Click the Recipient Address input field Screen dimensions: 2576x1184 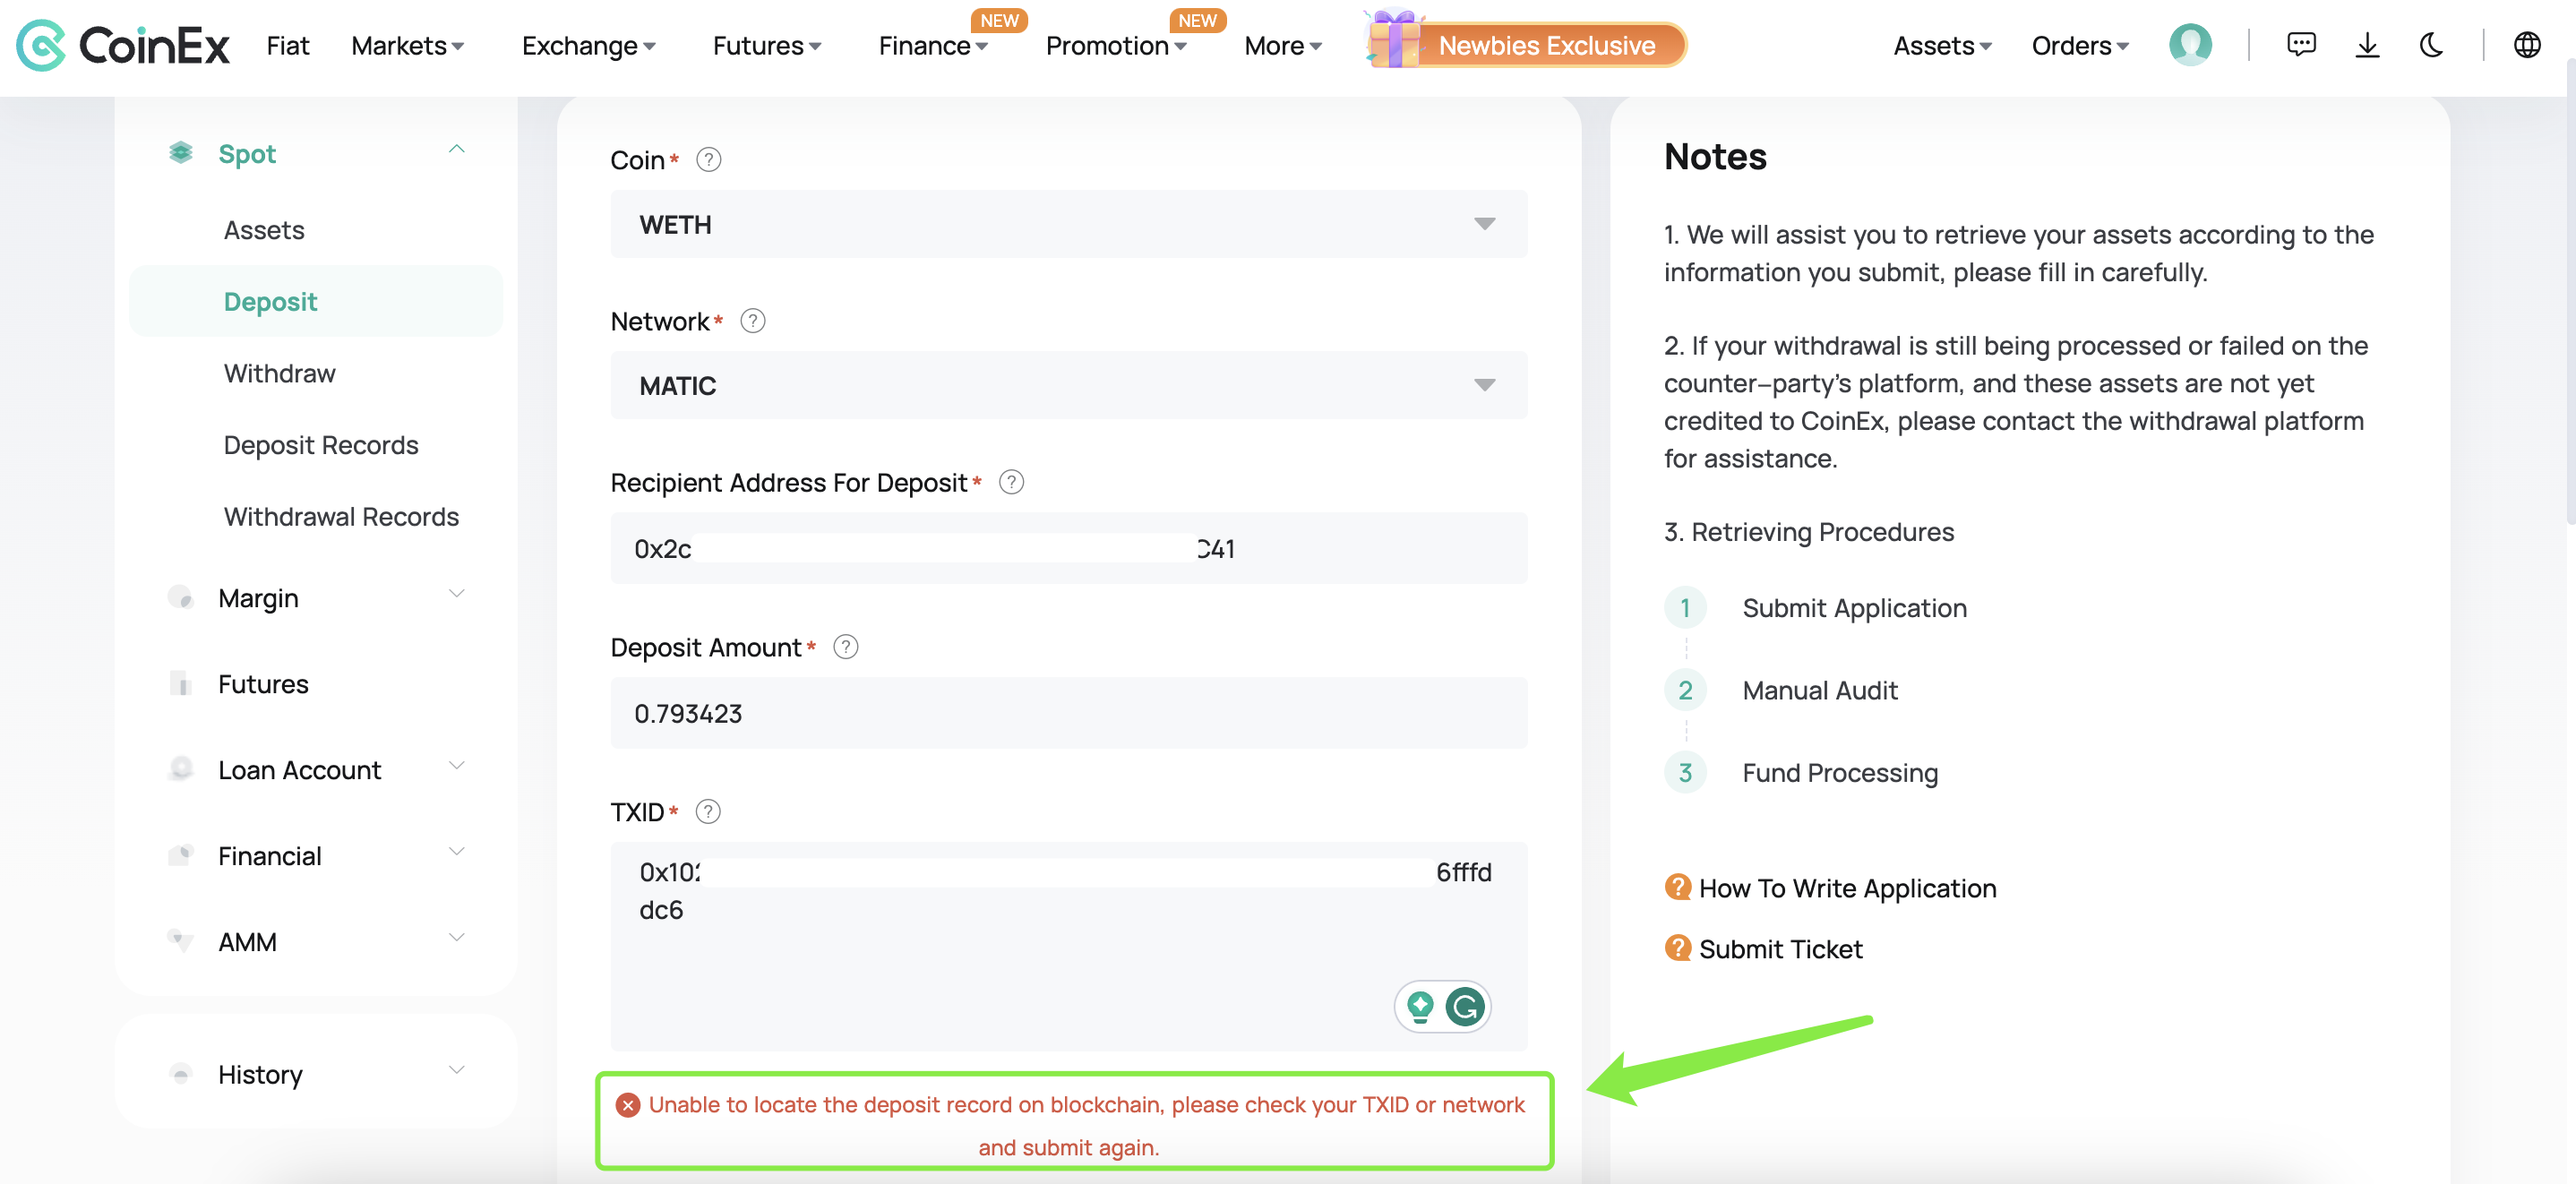[x=1068, y=548]
